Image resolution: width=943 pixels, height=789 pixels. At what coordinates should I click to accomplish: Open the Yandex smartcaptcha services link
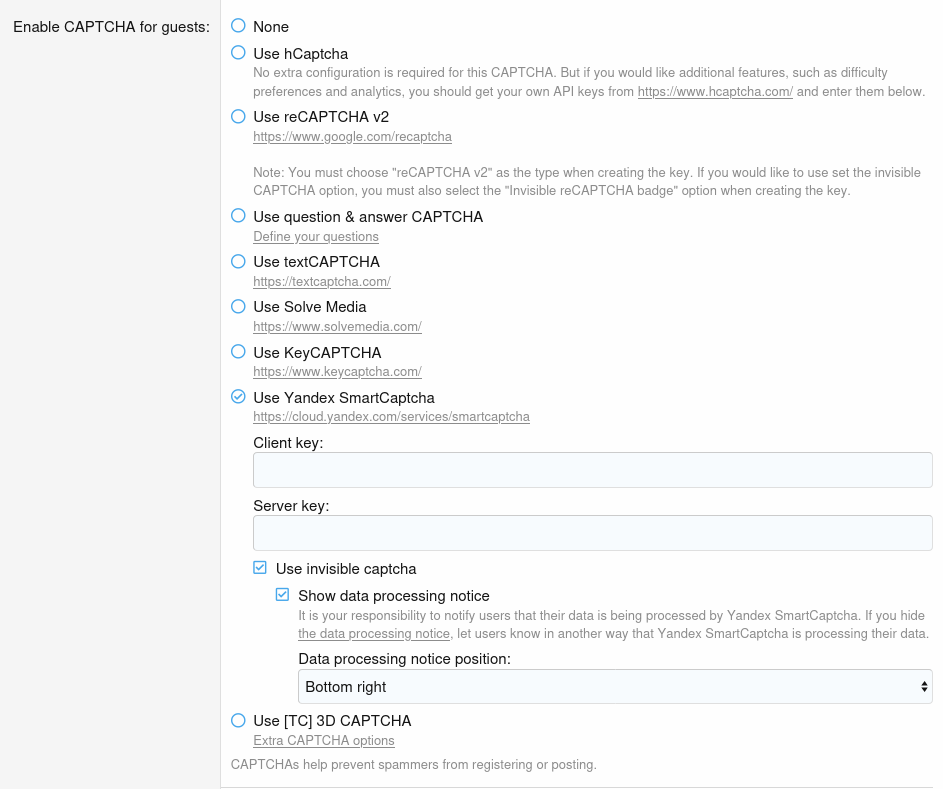point(391,417)
